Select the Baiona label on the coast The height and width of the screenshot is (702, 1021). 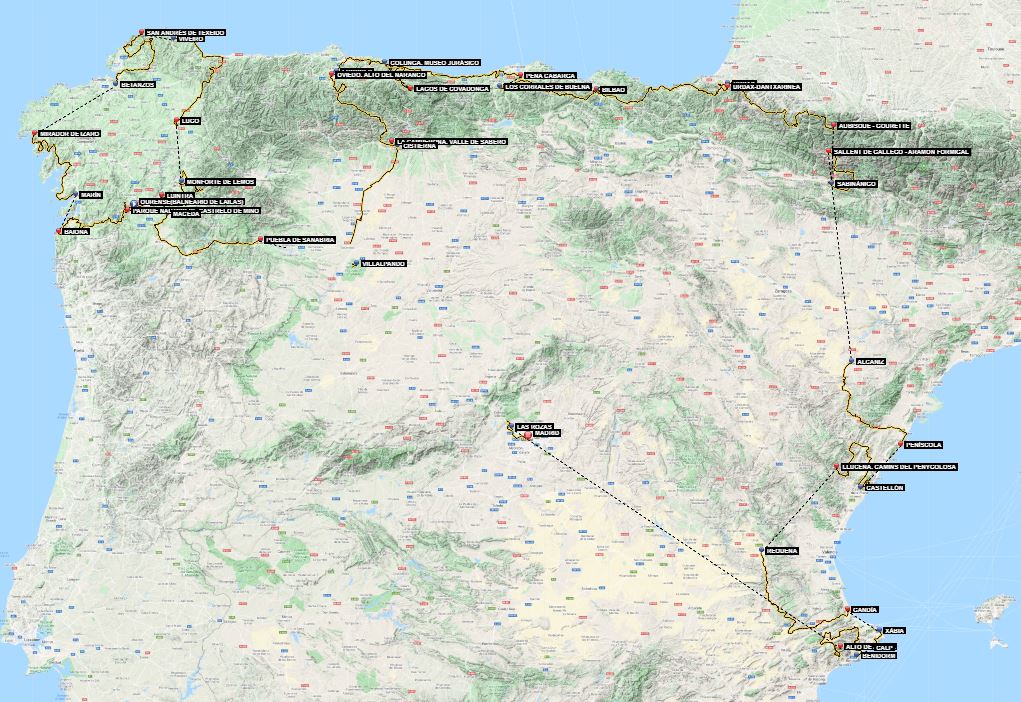75,231
